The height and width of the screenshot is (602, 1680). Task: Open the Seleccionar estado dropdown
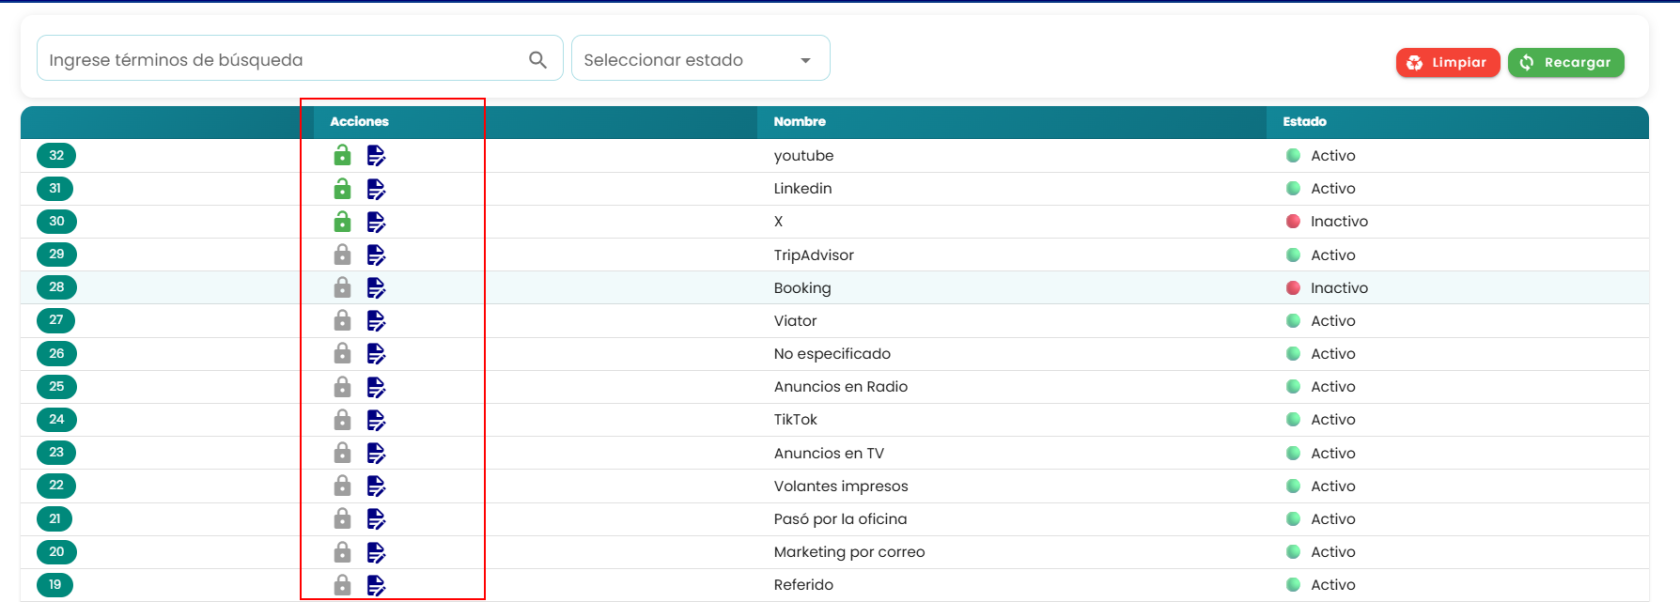point(700,58)
